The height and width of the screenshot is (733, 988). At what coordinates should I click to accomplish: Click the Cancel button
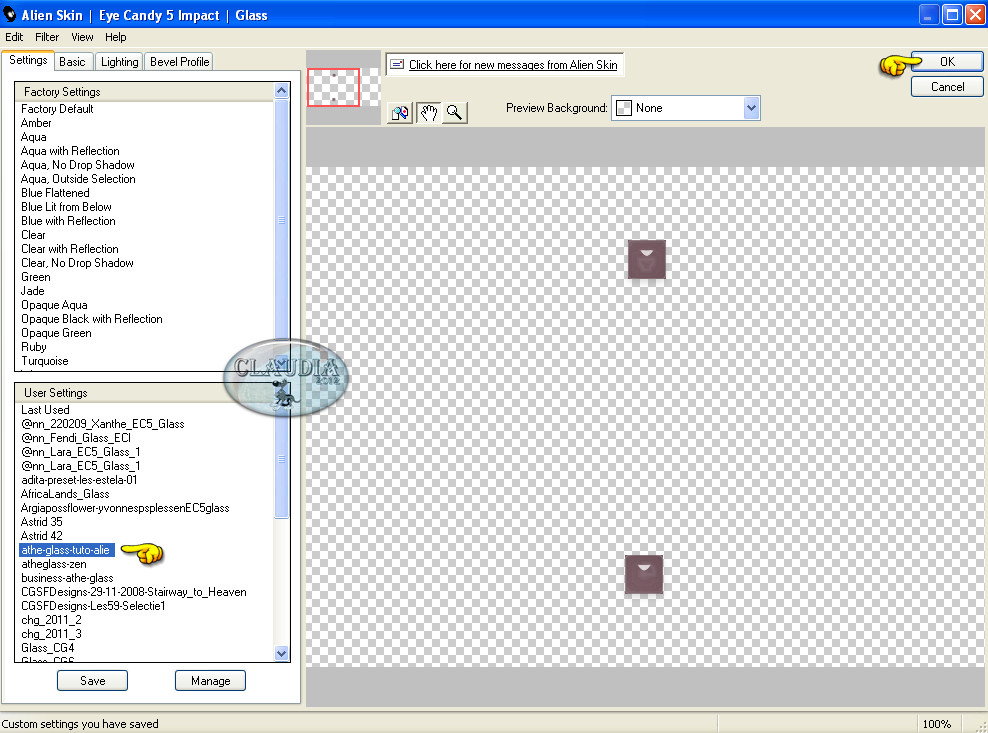947,87
